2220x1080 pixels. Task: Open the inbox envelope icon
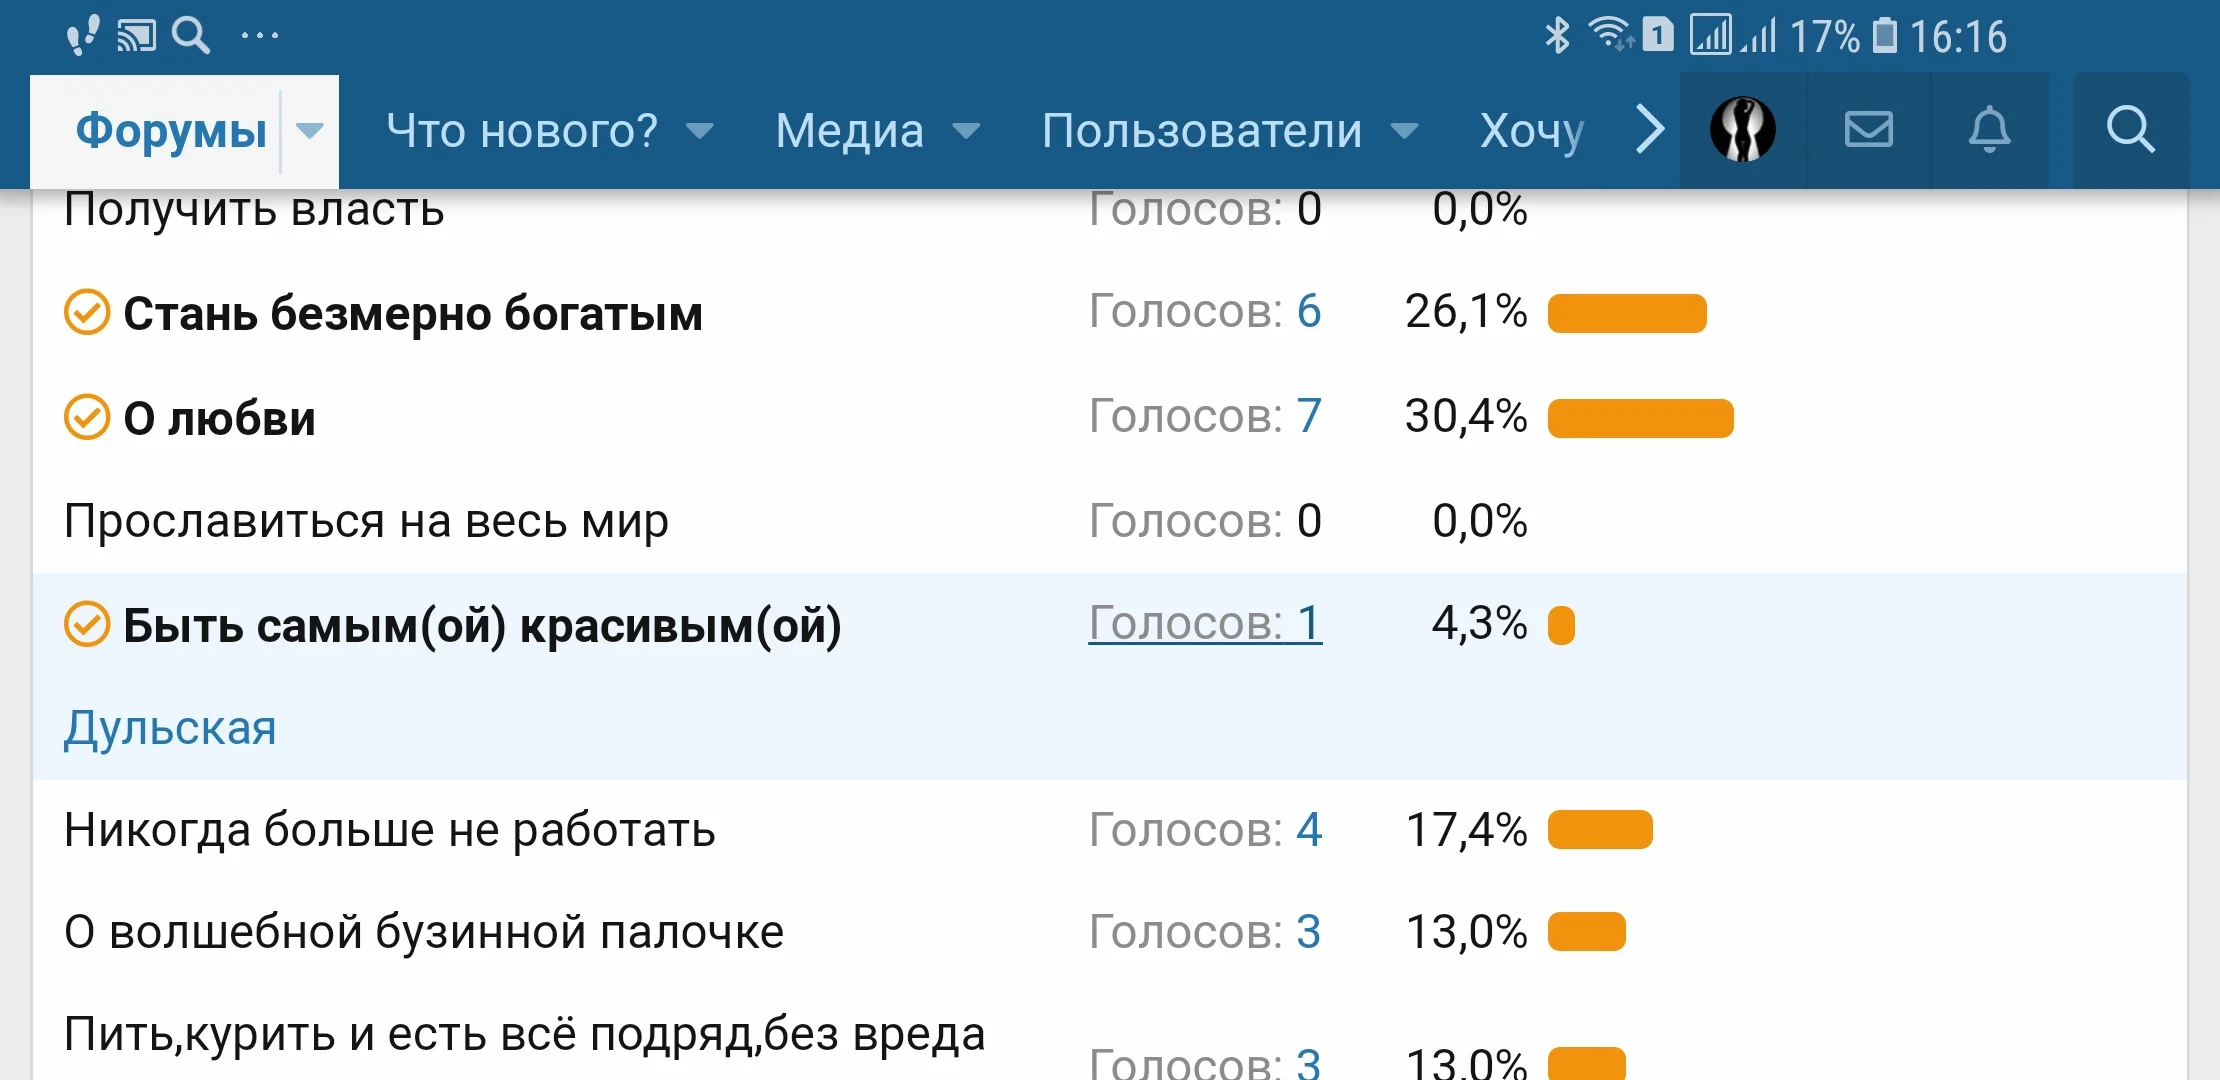1868,130
